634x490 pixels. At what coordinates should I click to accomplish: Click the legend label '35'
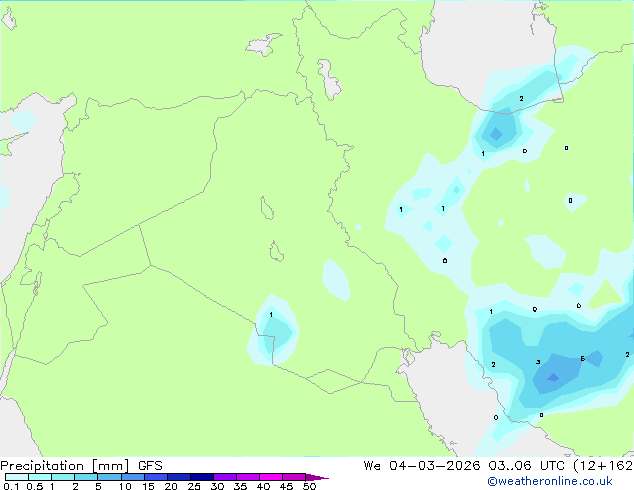240,486
